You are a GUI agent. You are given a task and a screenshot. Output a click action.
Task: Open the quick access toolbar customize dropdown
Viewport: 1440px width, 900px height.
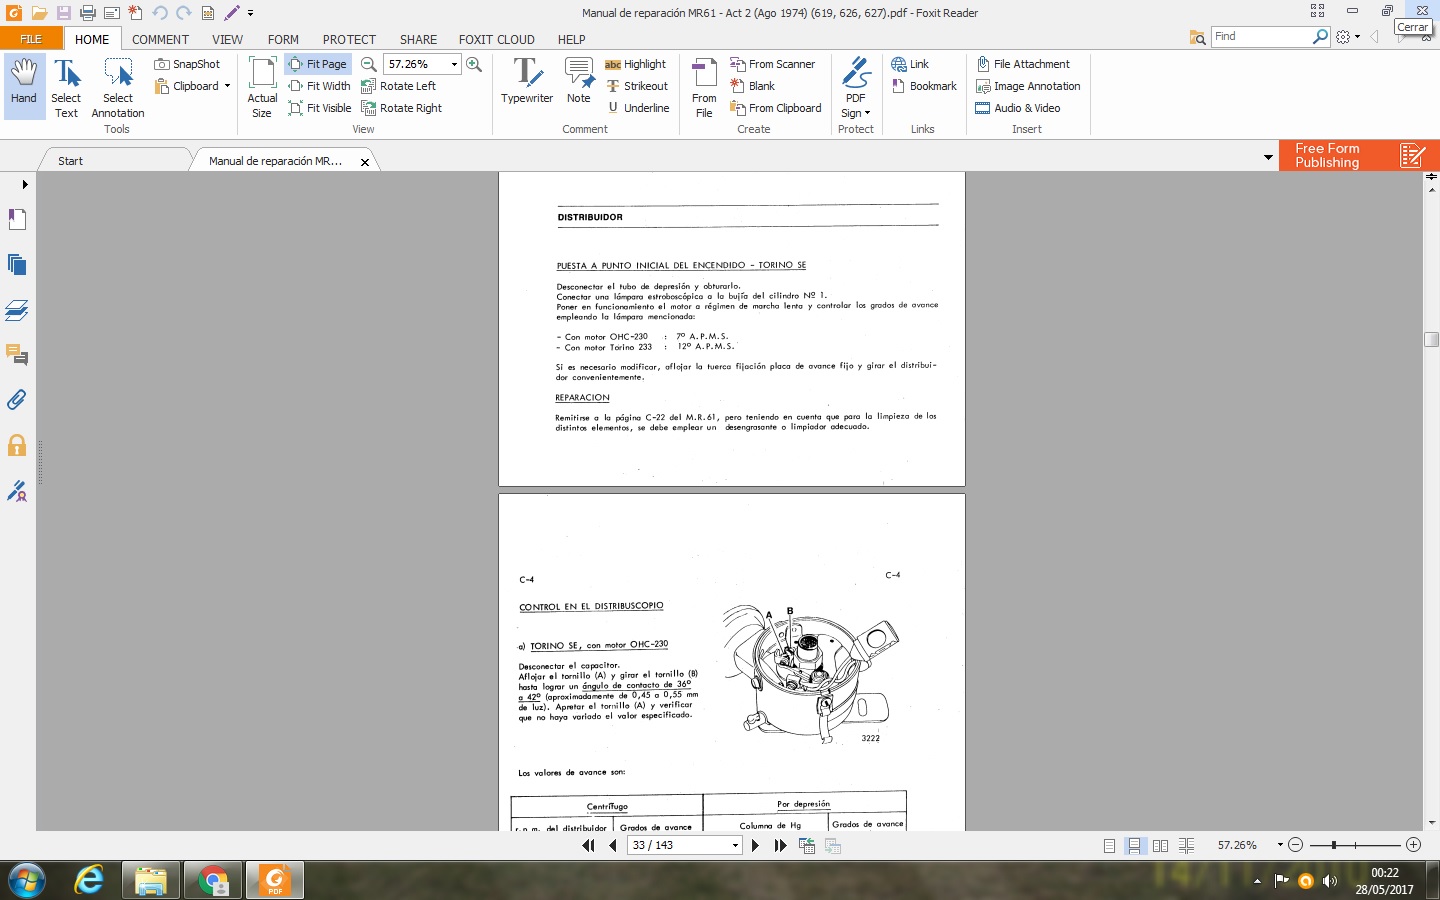tap(250, 13)
